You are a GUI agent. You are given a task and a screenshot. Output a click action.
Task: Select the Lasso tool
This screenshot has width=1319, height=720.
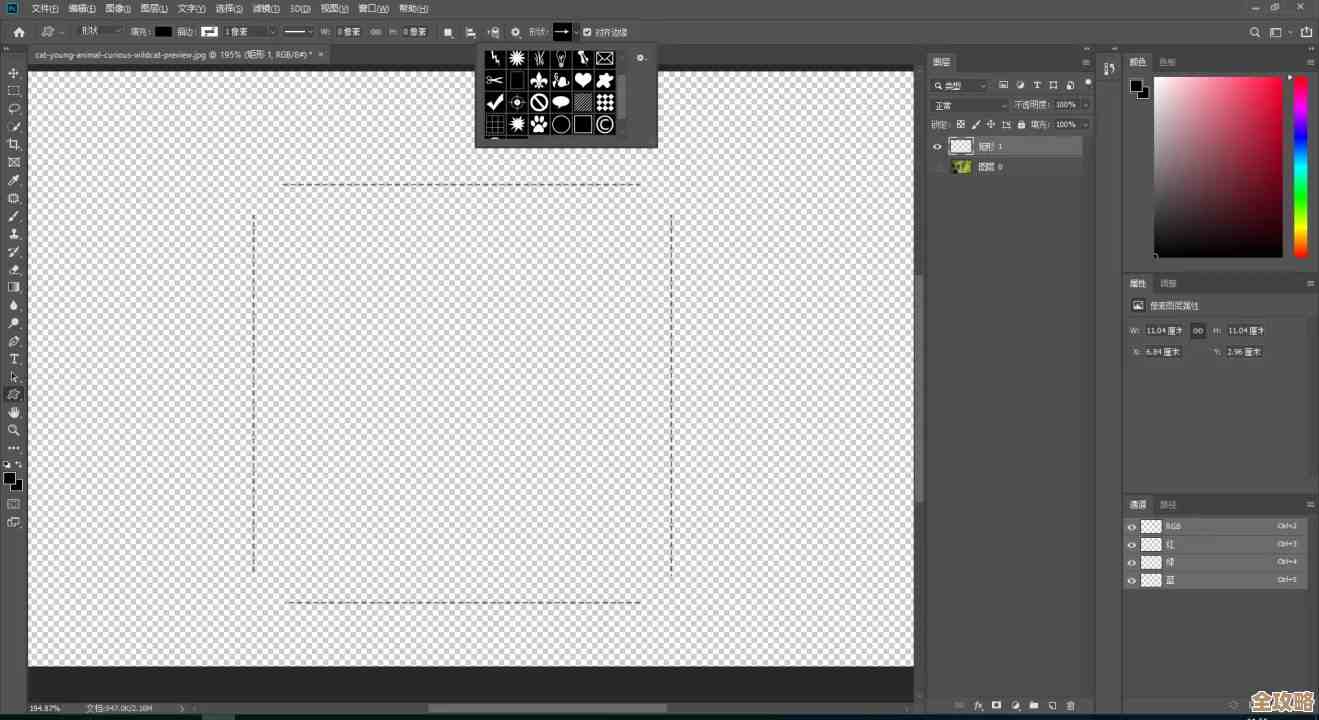tap(14, 108)
